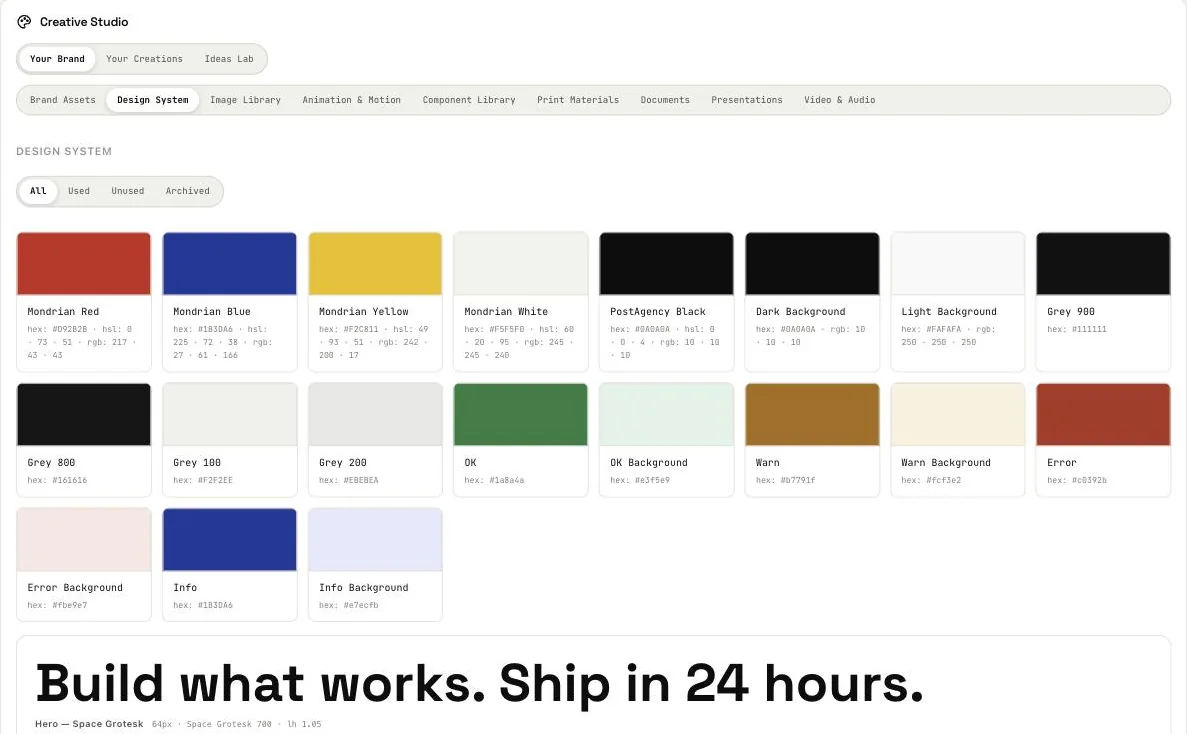Show Archived tokens
Screen dimensions: 1187x734
(x=188, y=191)
